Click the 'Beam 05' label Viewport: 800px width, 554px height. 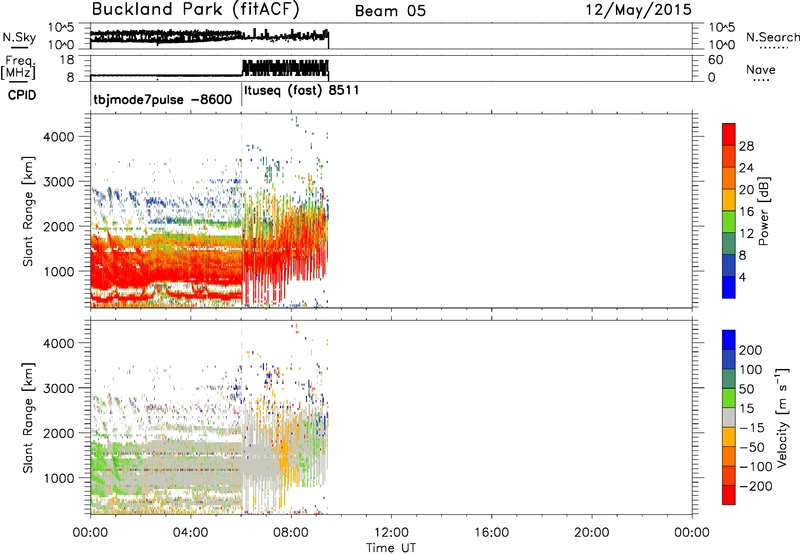tap(390, 11)
